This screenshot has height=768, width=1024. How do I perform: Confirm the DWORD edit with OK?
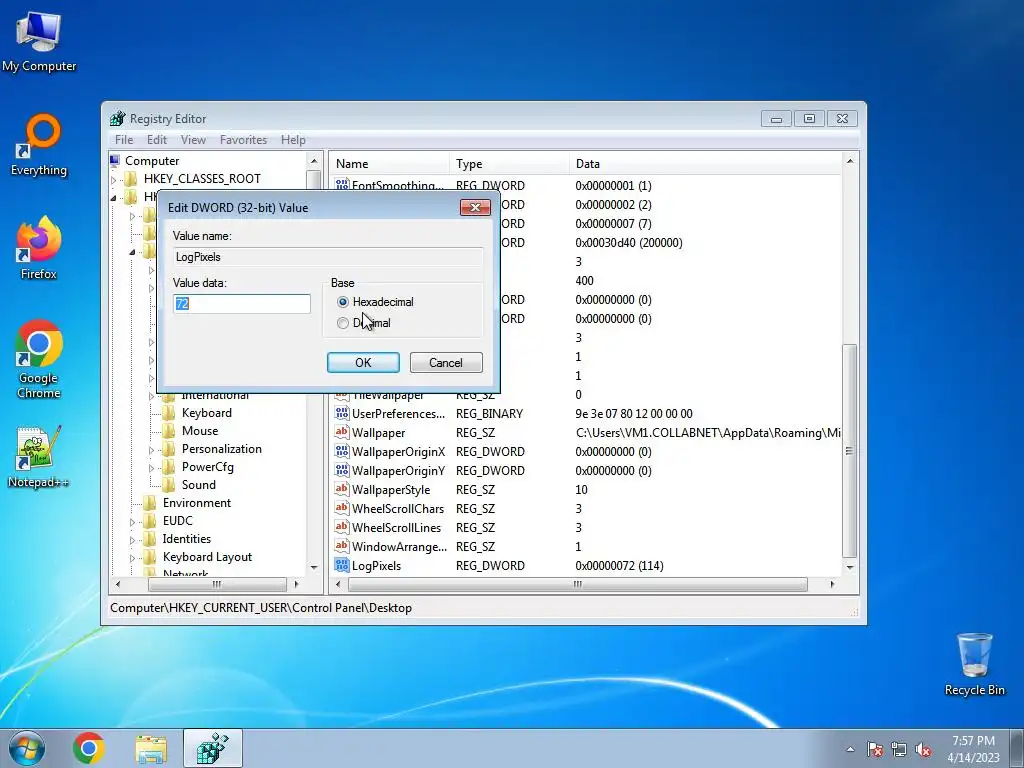coord(363,362)
